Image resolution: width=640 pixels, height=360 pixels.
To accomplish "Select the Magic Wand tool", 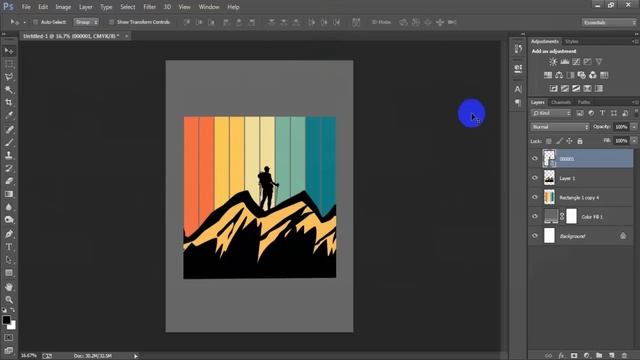I will [9, 90].
